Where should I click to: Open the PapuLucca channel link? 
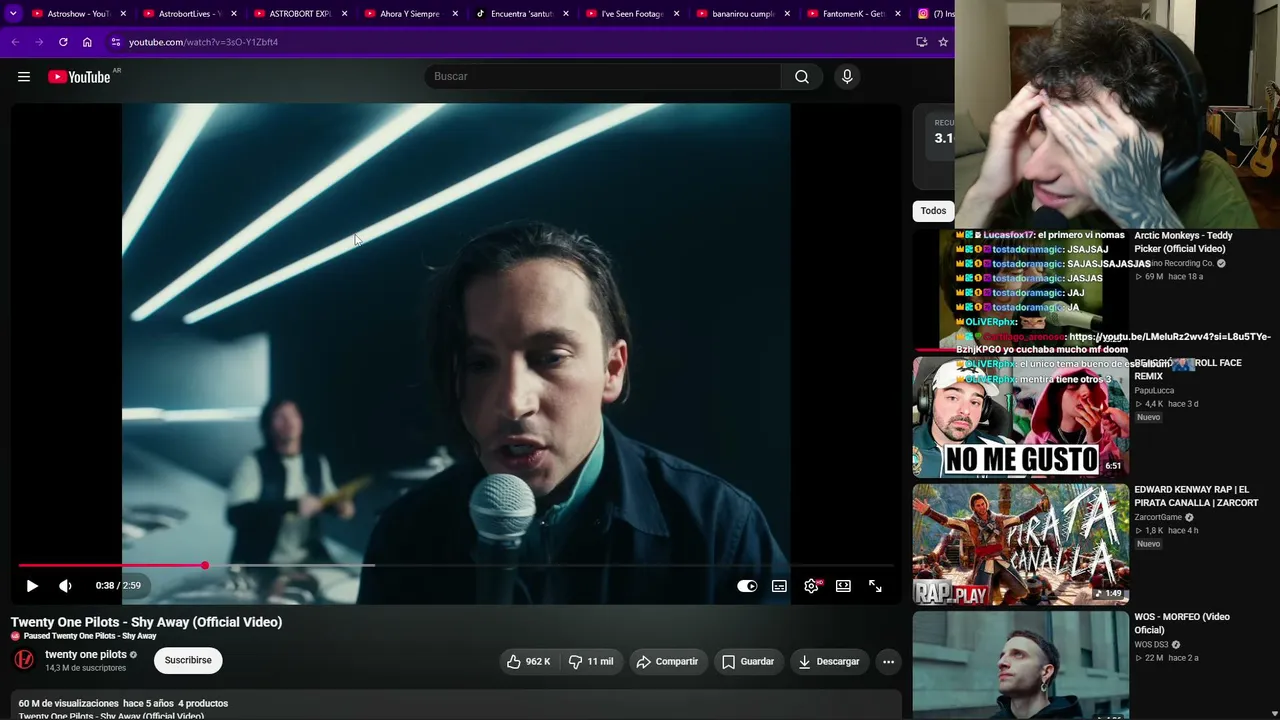(1154, 390)
